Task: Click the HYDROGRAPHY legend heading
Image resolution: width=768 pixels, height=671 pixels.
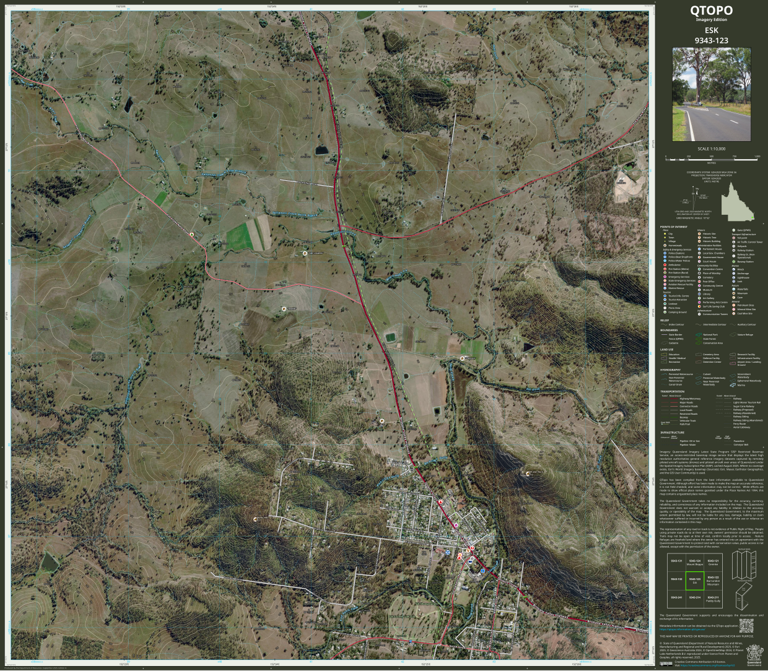Action: point(670,370)
